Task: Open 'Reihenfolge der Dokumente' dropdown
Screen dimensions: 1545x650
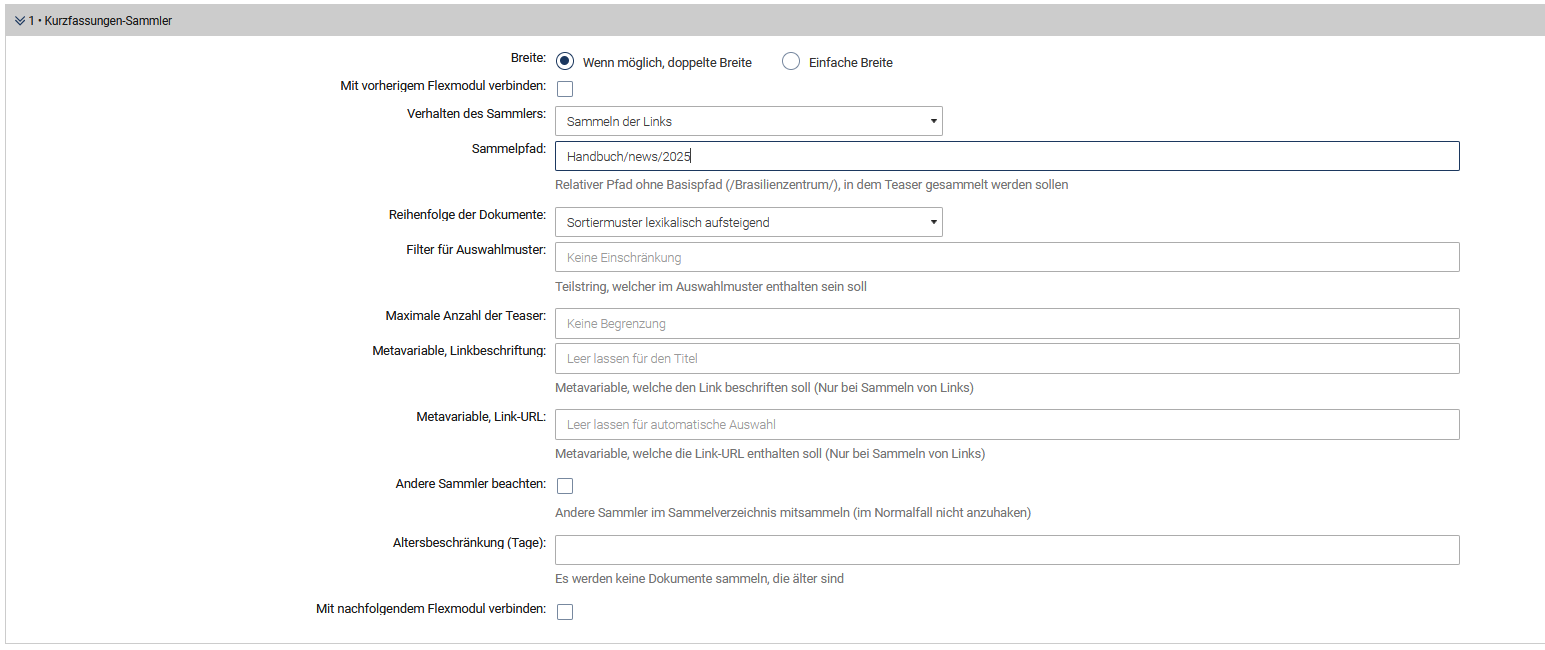Action: pyautogui.click(x=749, y=222)
